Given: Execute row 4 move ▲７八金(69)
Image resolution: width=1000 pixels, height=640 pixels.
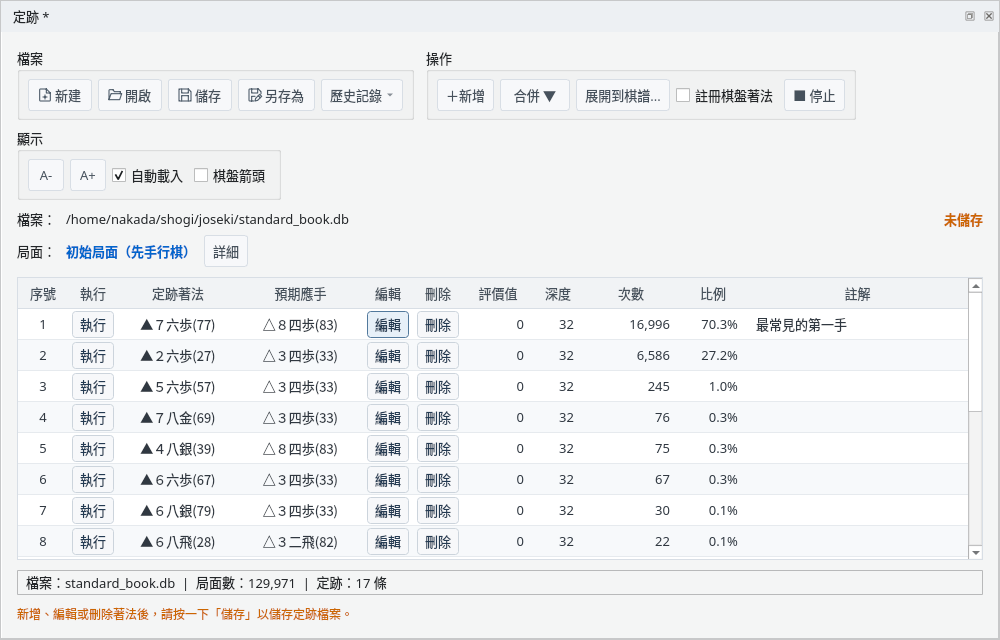Looking at the screenshot, I should (x=93, y=418).
